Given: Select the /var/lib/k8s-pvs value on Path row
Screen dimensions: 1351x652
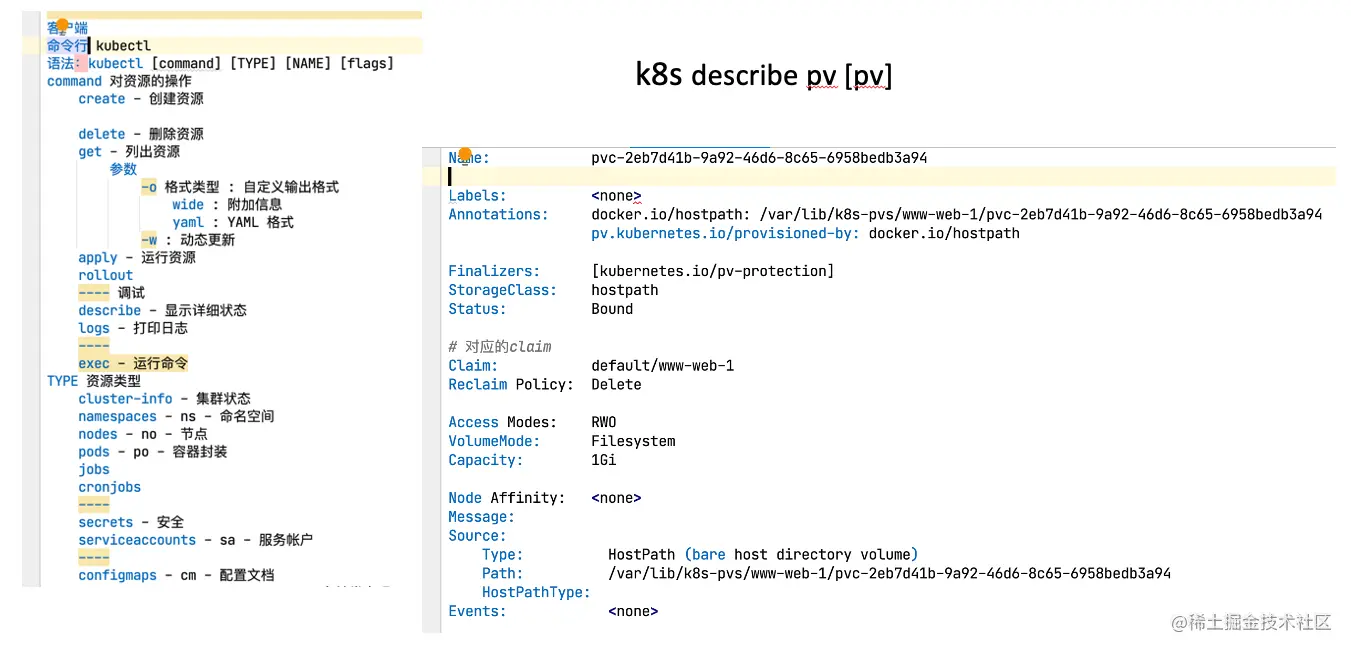Looking at the screenshot, I should pos(889,574).
